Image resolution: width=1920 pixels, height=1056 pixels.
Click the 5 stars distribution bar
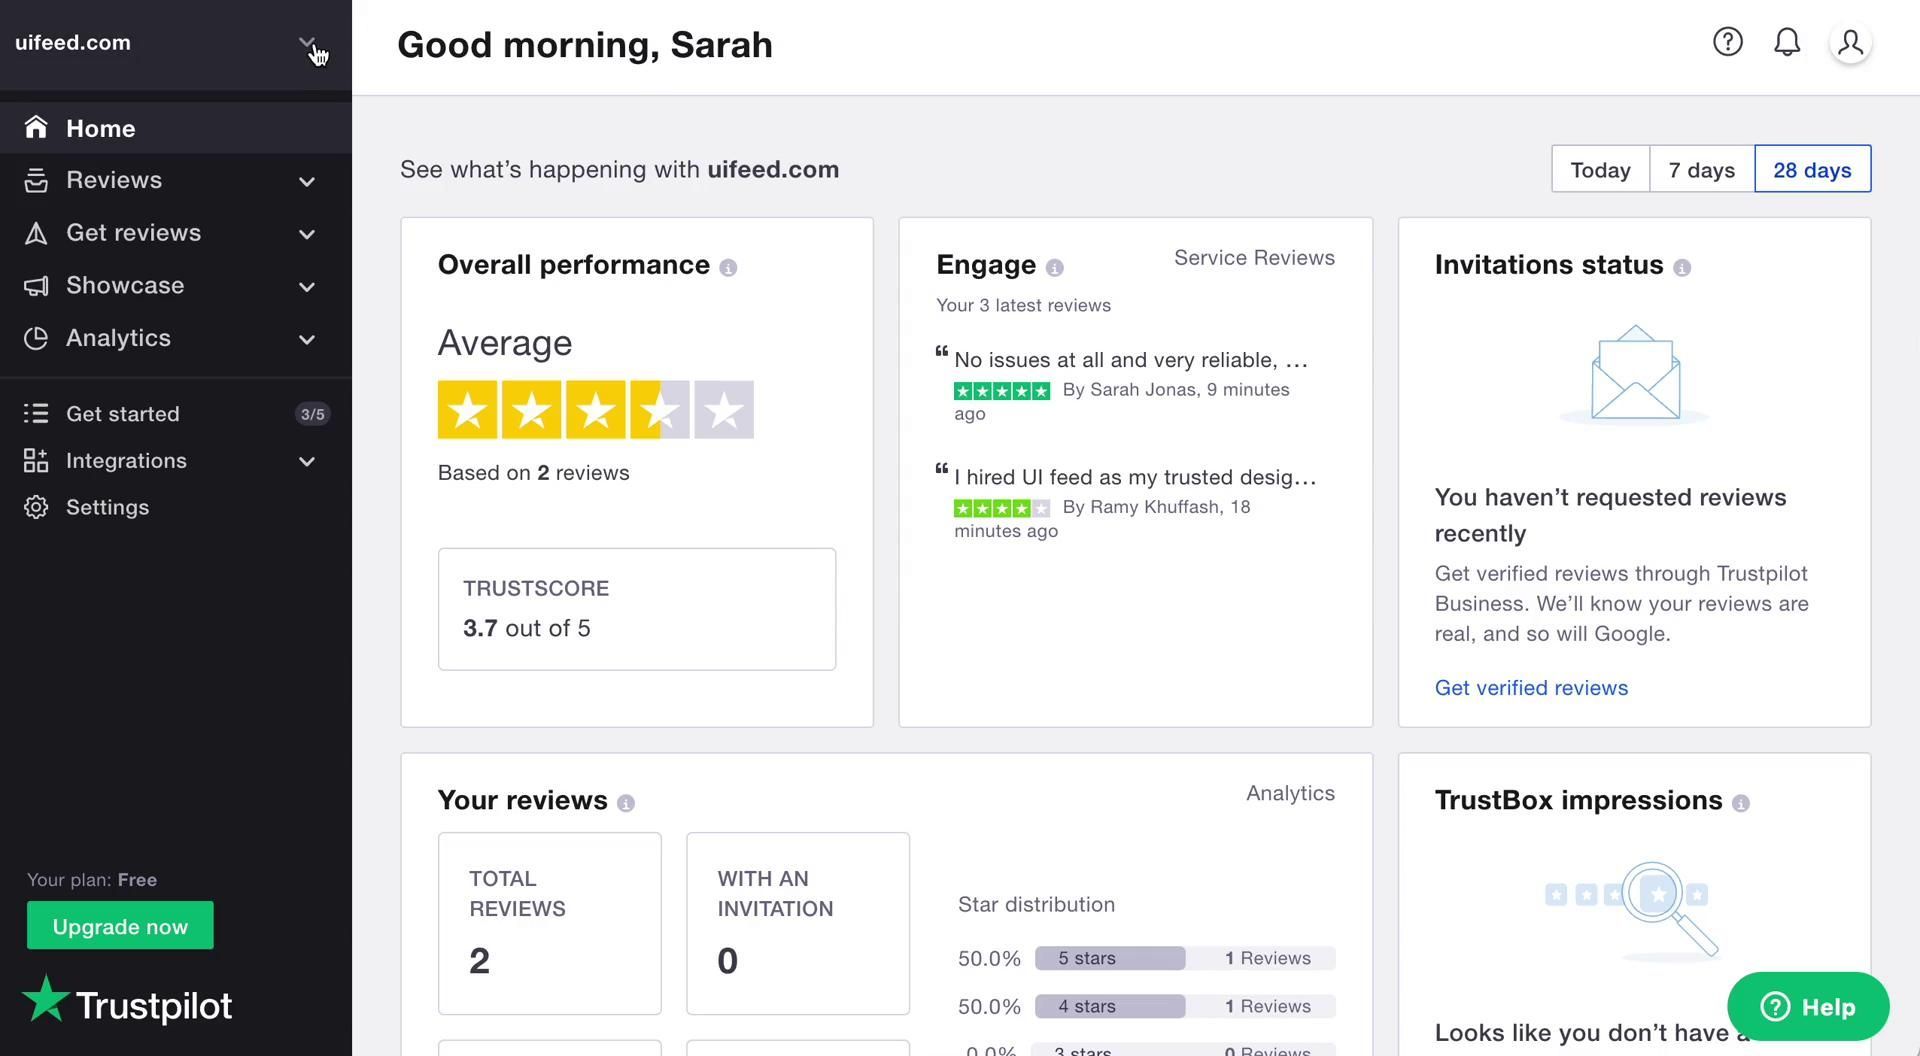(1110, 958)
